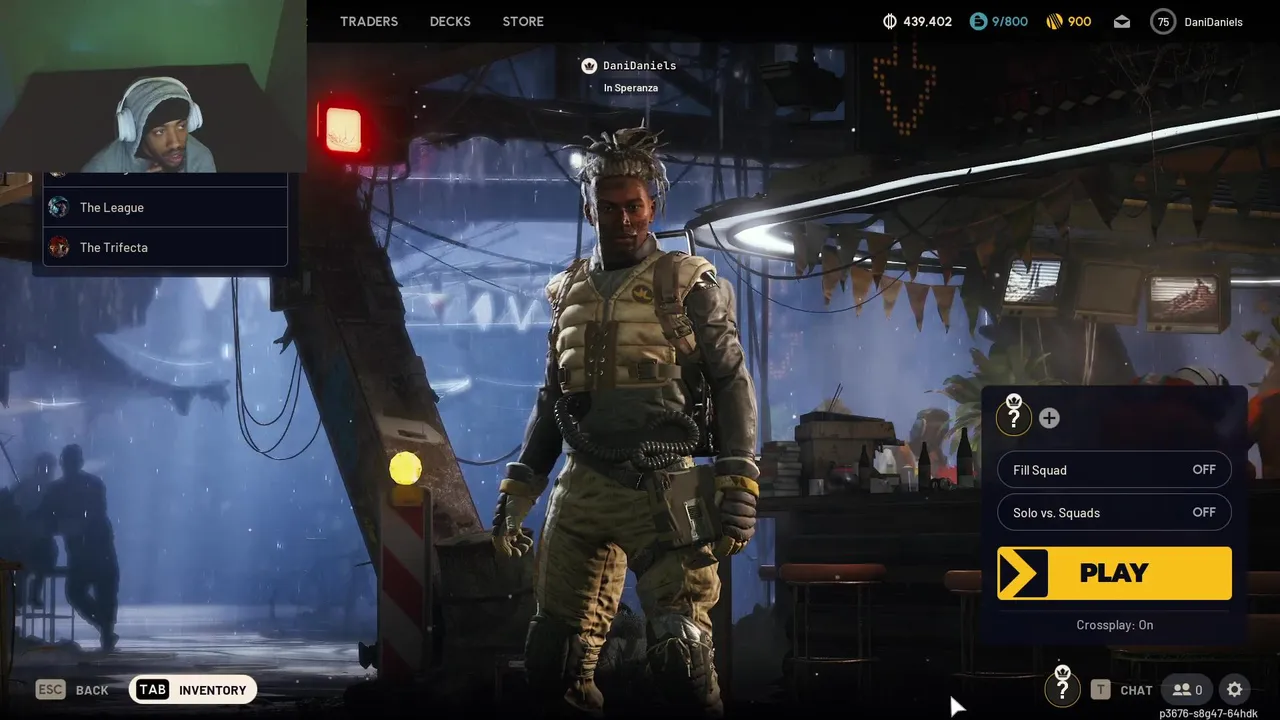This screenshot has width=1280, height=720.
Task: Click the bottom party question-mark avatar
Action: click(1062, 687)
